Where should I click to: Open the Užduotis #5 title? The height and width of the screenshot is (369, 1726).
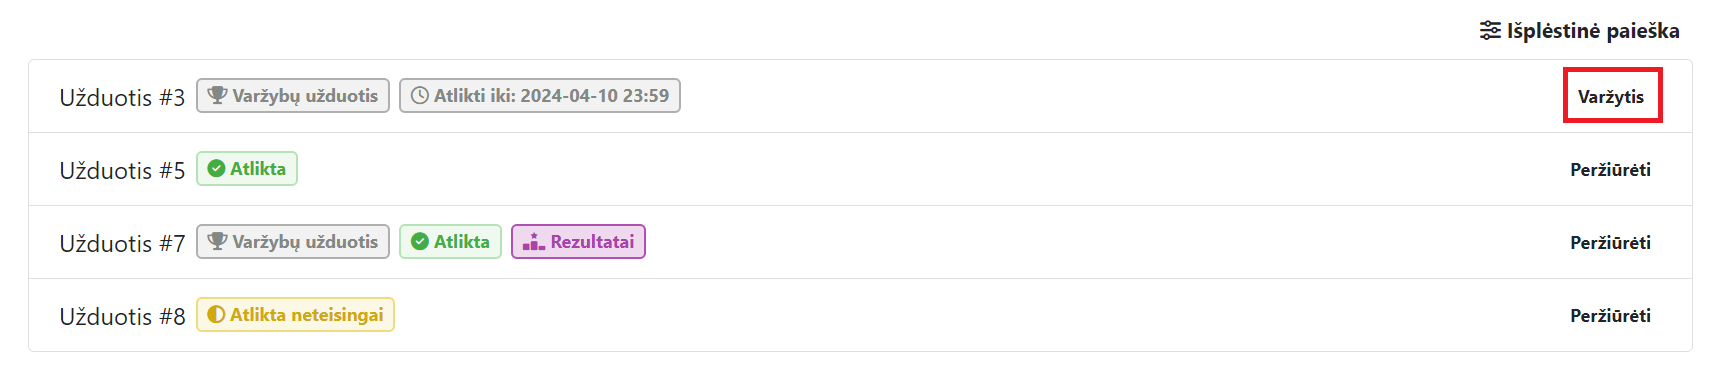click(x=122, y=170)
